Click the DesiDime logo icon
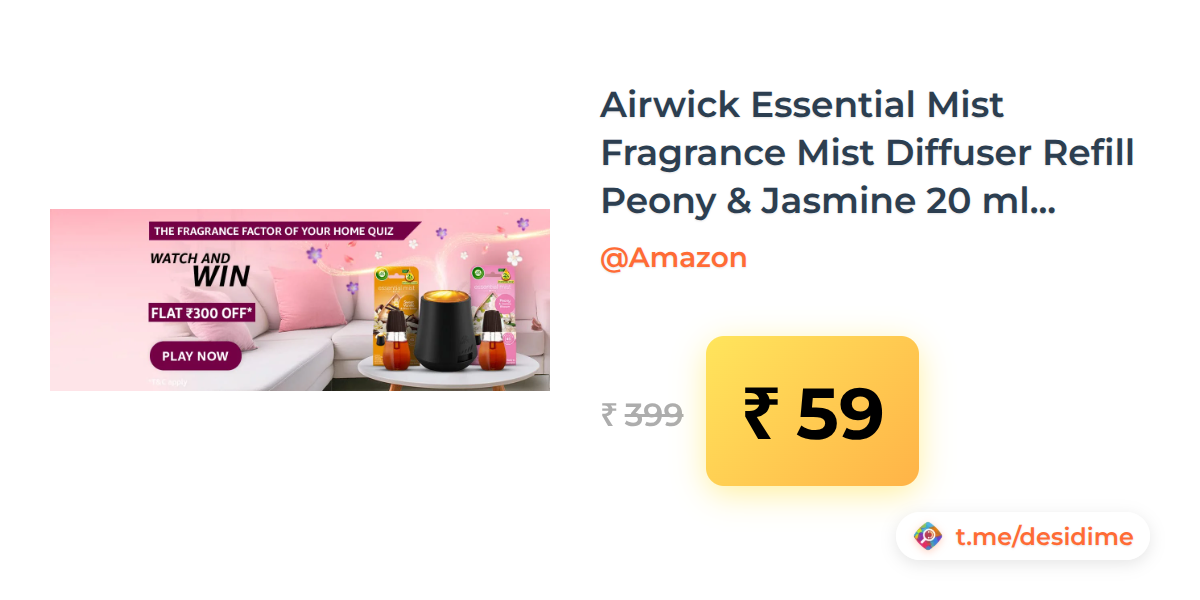This screenshot has width=1200, height=600. coord(928,537)
